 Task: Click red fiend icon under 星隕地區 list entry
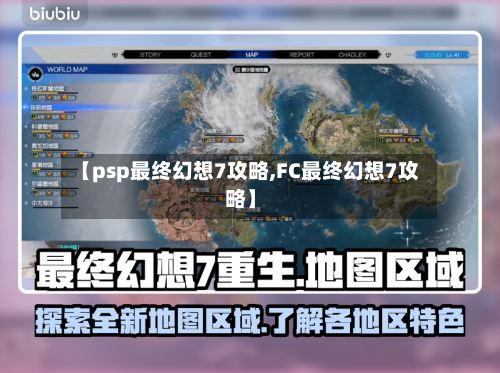pos(65,174)
